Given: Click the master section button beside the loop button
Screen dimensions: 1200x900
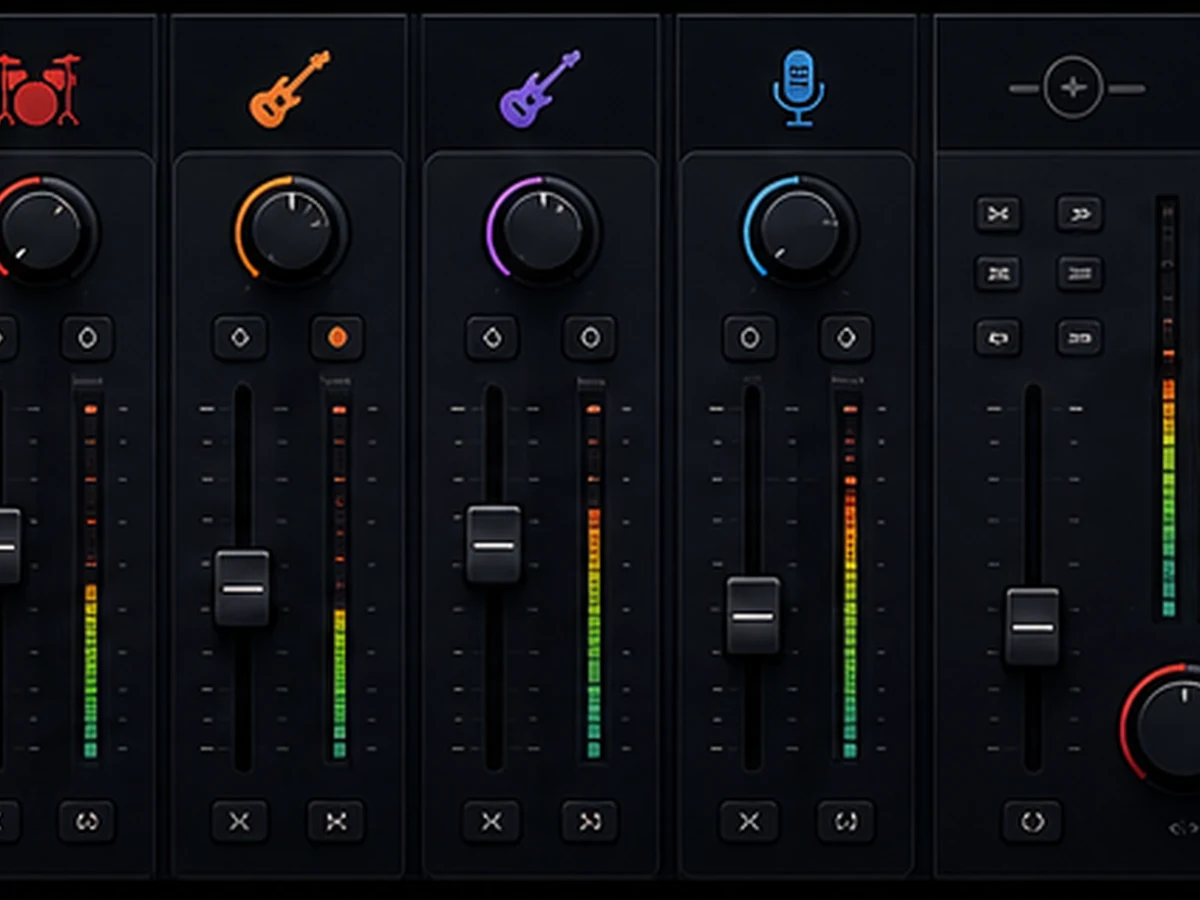Looking at the screenshot, I should tap(1080, 337).
